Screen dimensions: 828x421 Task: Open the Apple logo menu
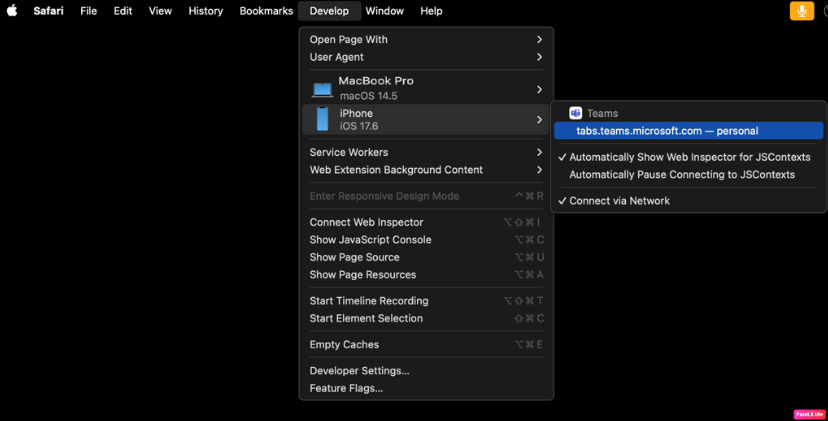[12, 11]
